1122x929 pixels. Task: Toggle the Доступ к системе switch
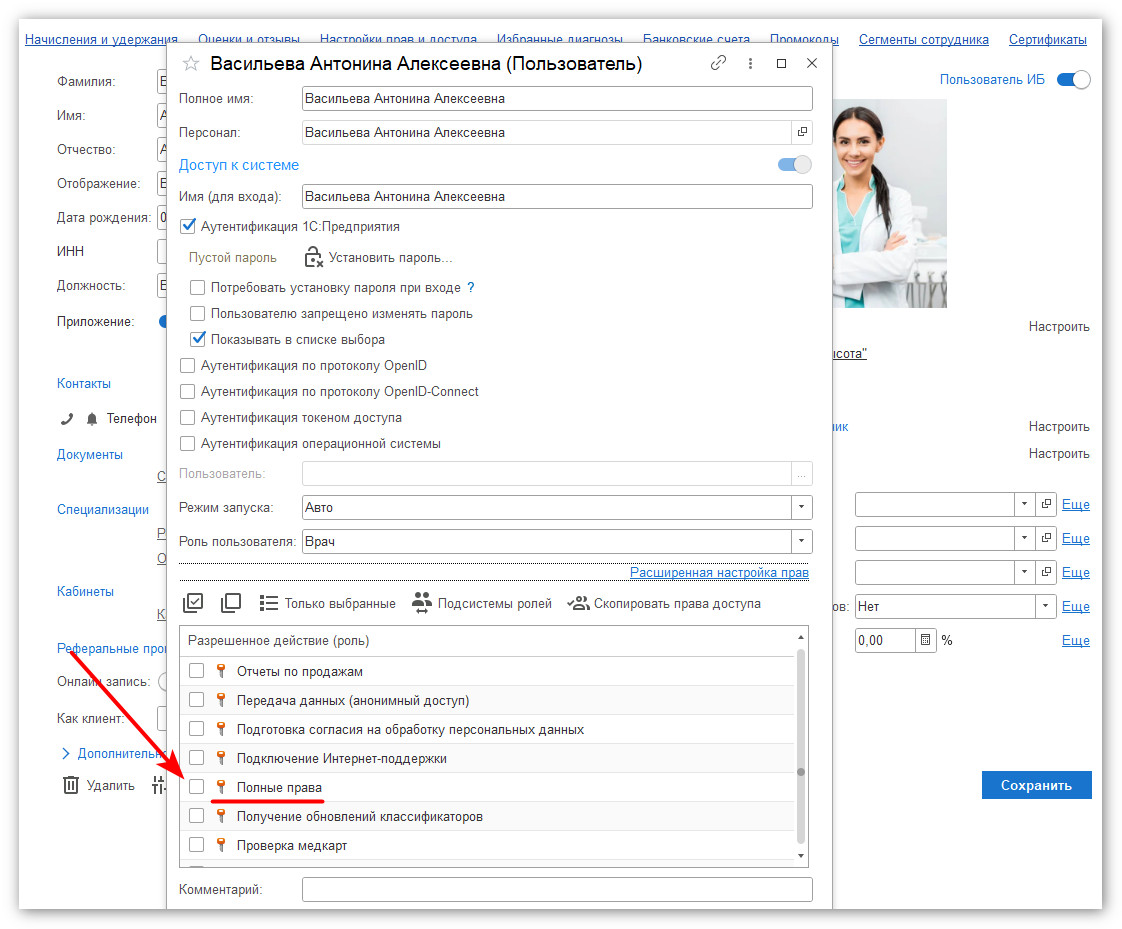tap(795, 165)
